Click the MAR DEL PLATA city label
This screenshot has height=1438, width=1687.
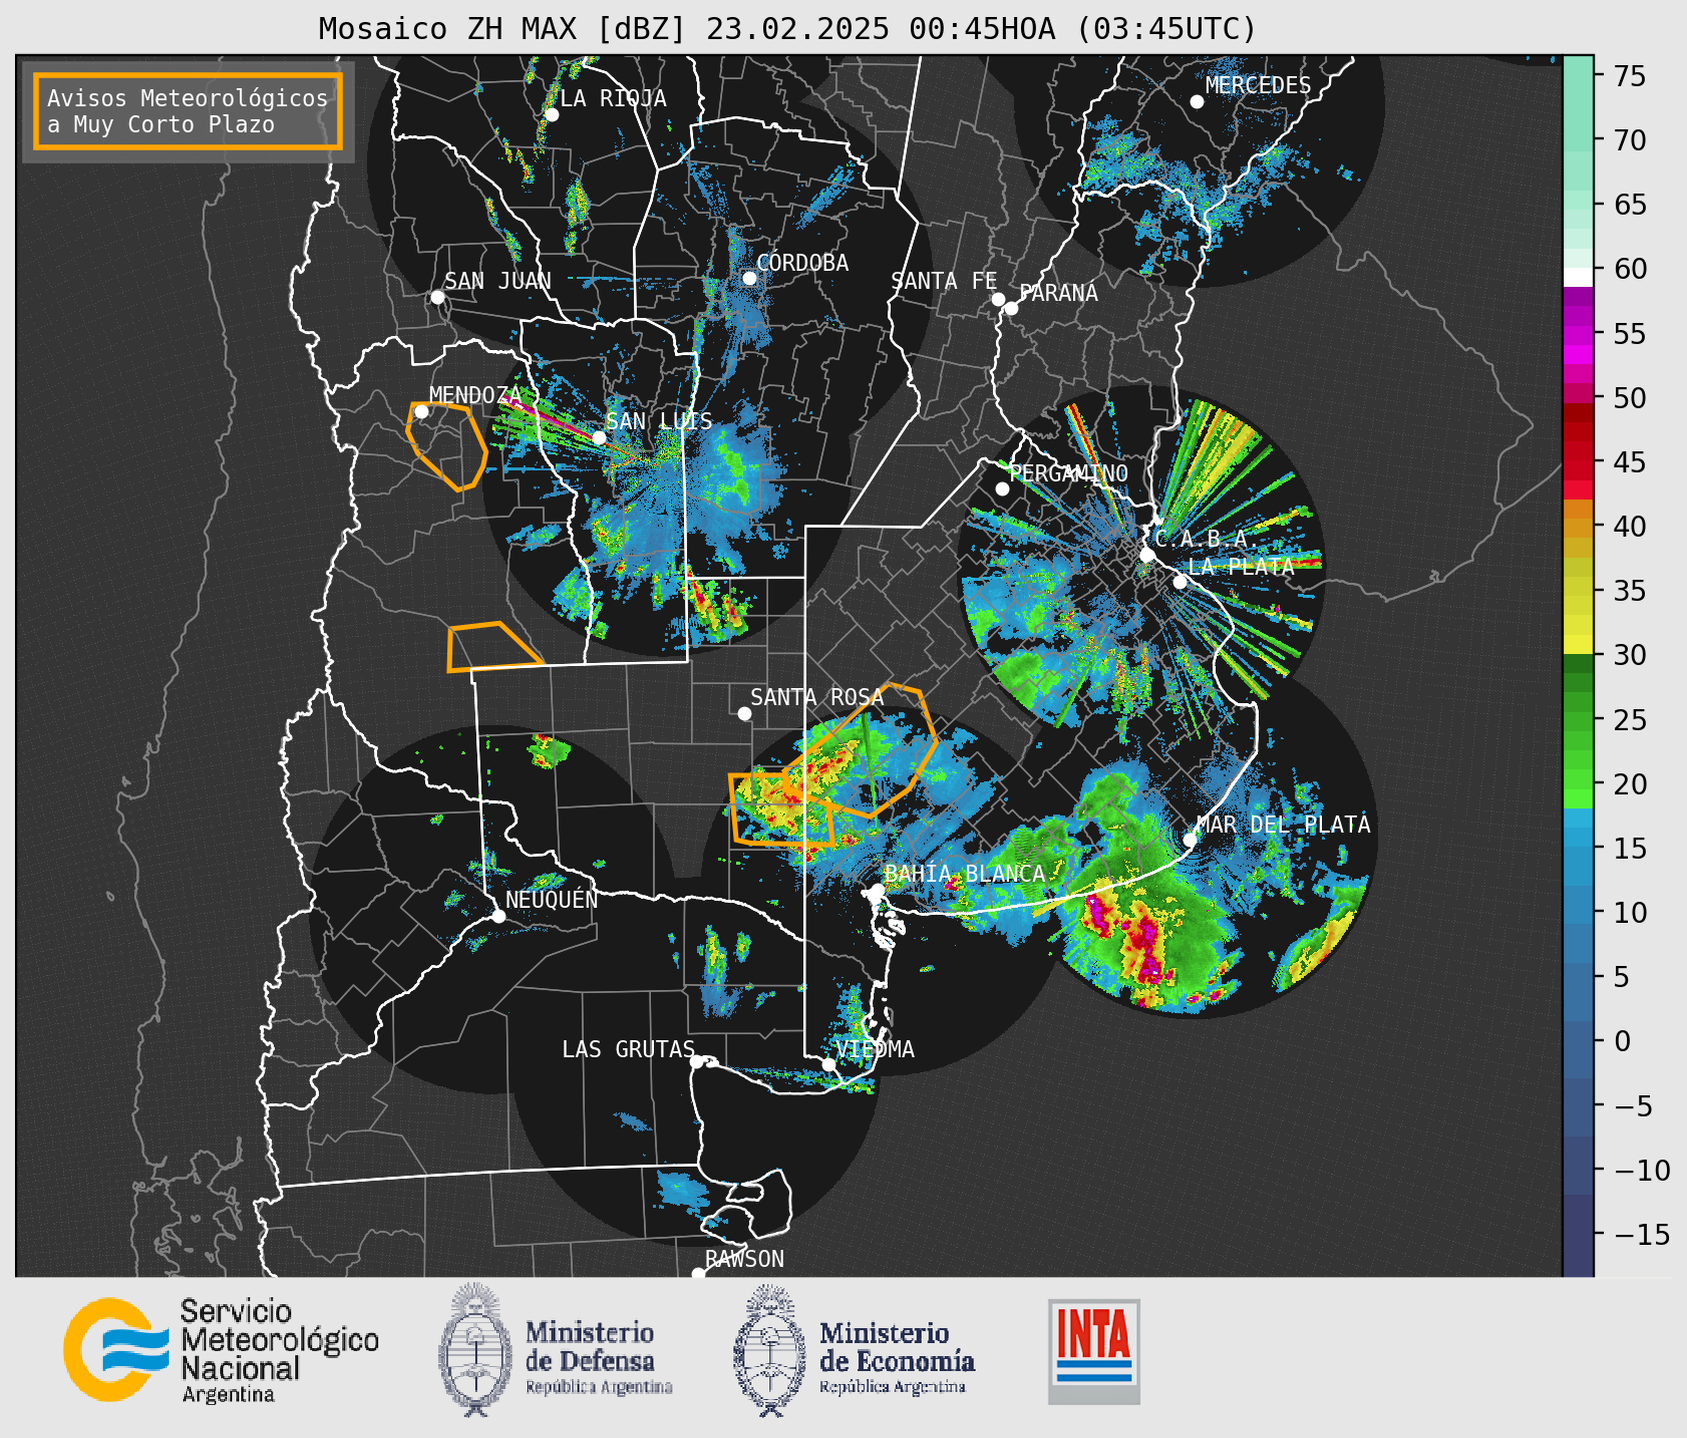[1283, 825]
